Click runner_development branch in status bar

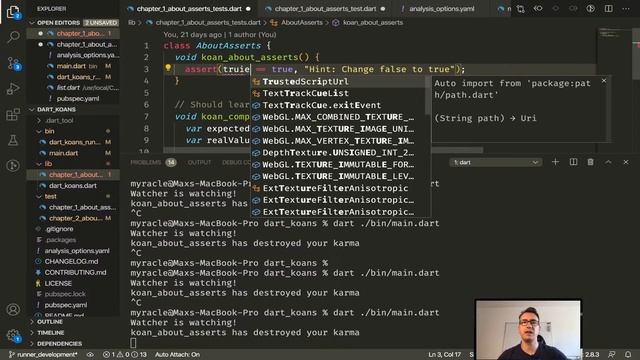pyautogui.click(x=42, y=354)
